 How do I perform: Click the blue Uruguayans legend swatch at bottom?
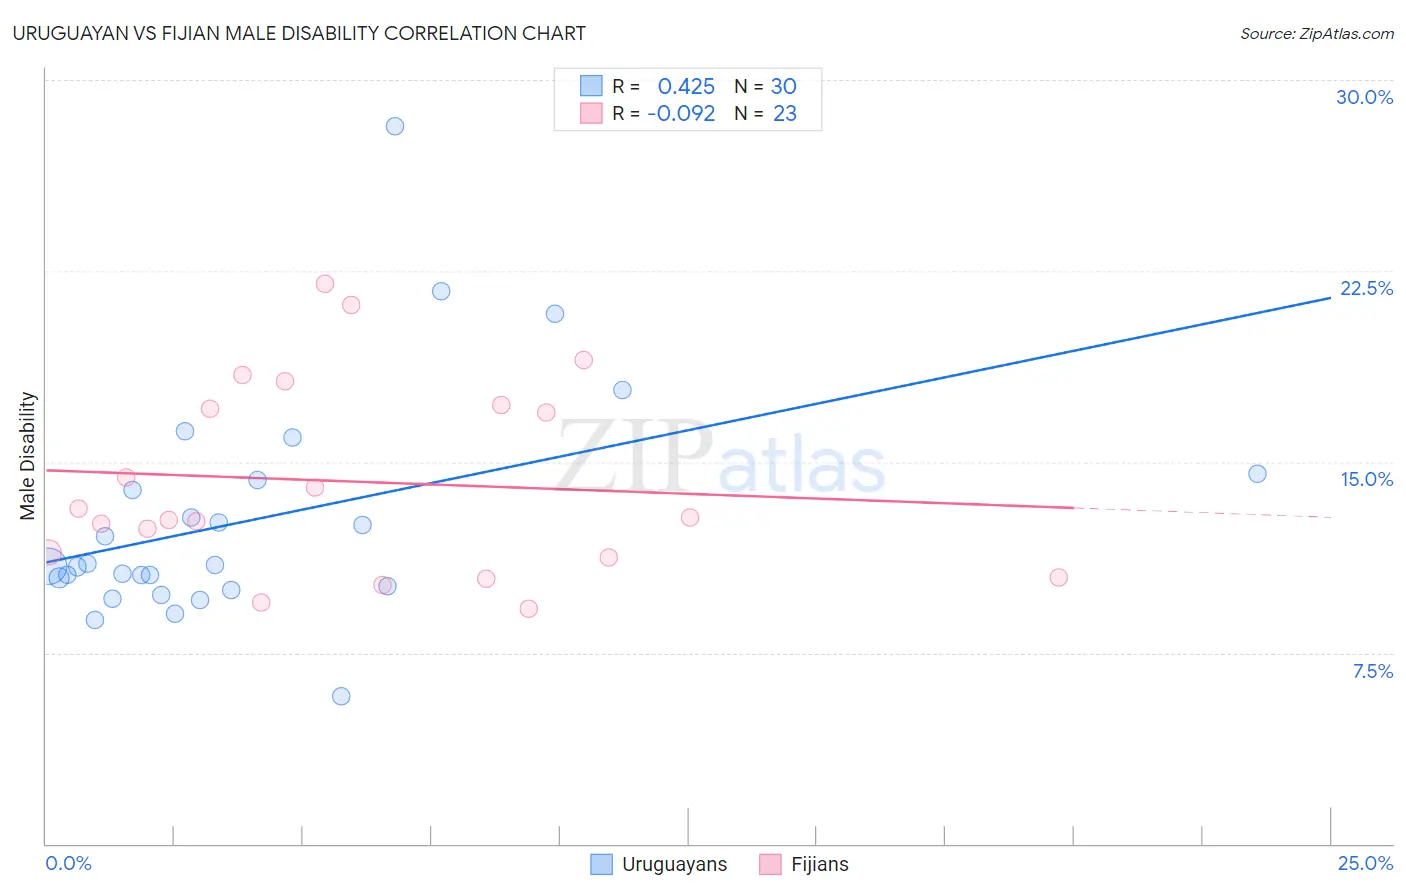click(601, 865)
